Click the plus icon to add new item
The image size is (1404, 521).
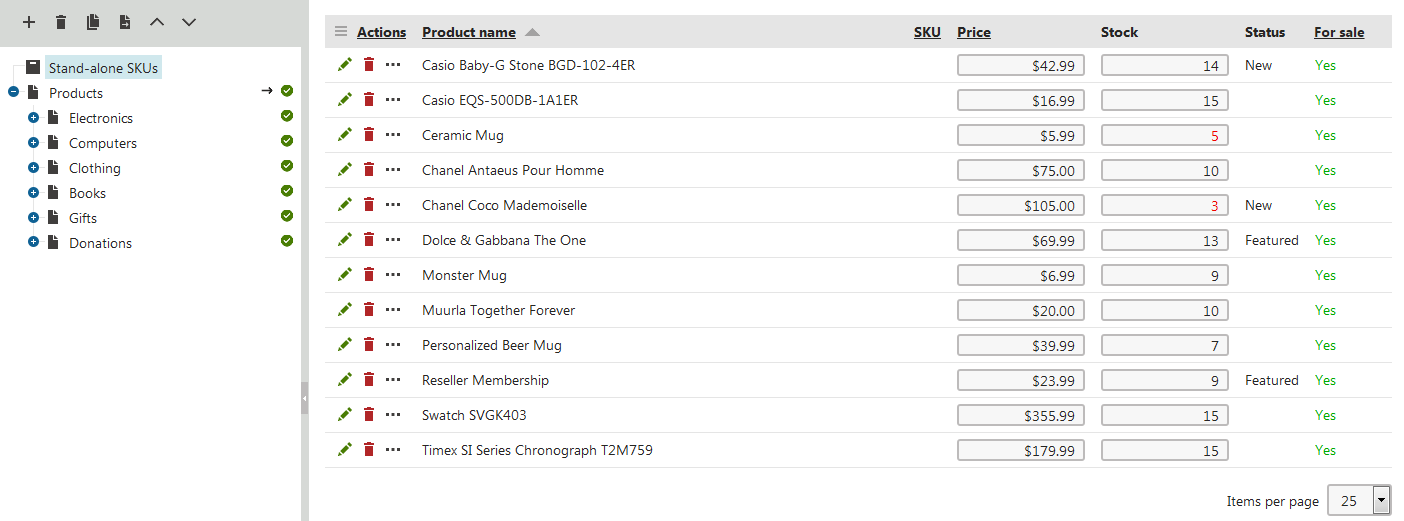pyautogui.click(x=29, y=22)
